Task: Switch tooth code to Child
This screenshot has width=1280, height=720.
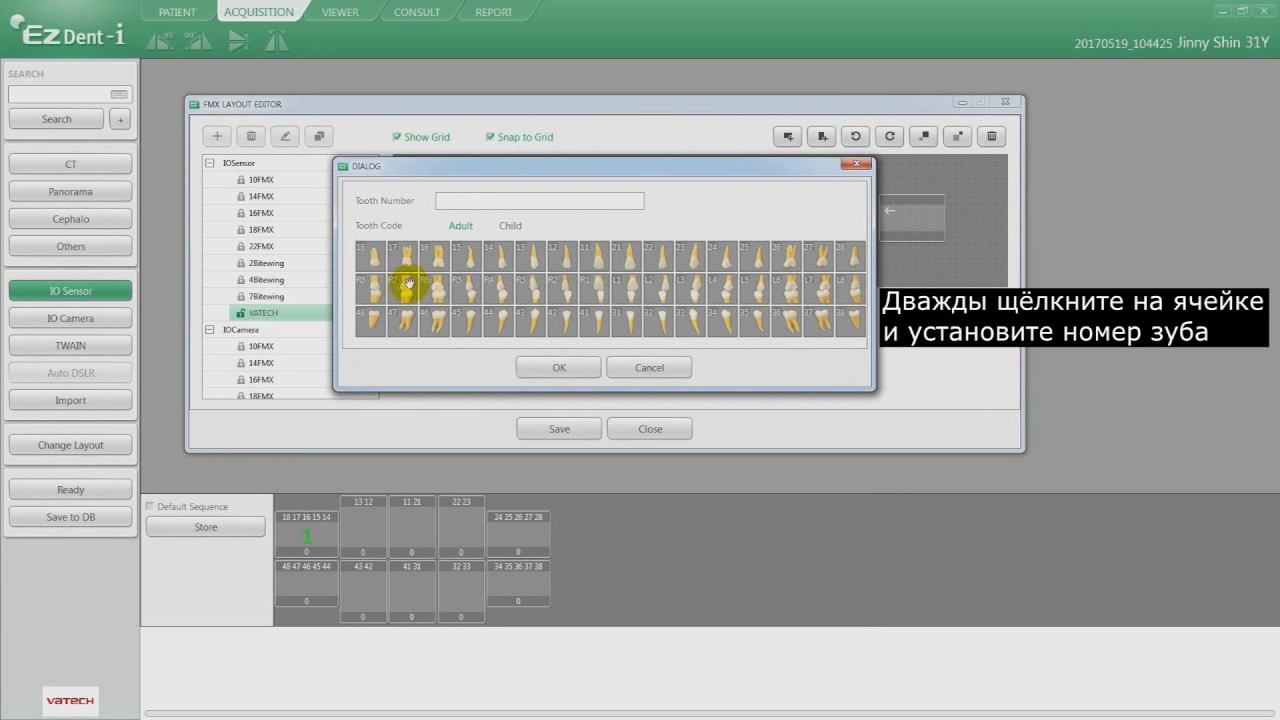Action: [510, 226]
